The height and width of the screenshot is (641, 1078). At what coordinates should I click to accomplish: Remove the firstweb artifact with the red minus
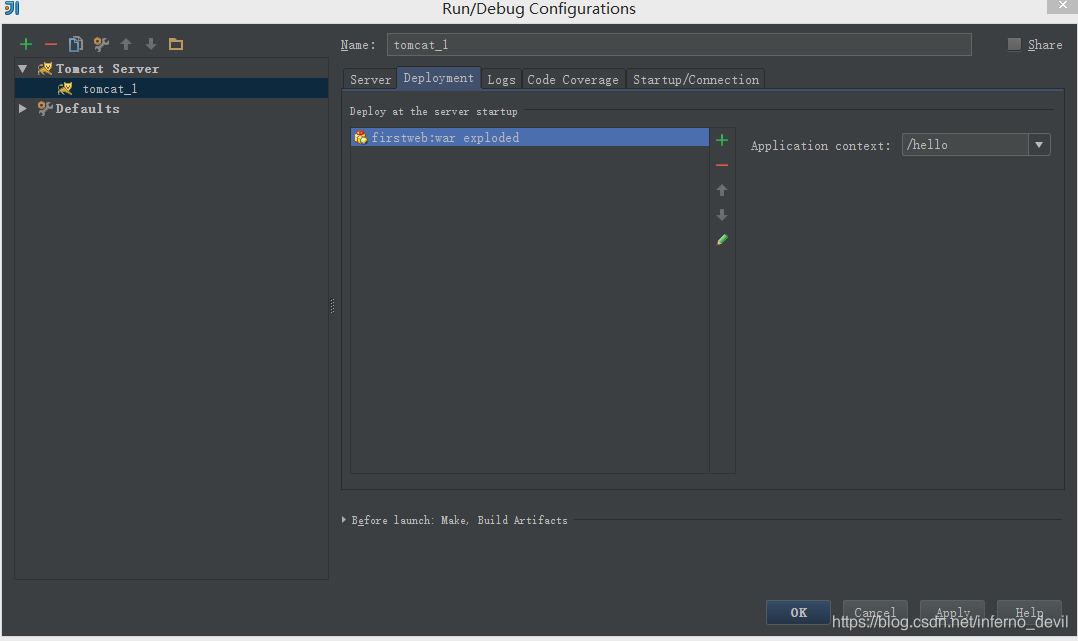pos(722,165)
